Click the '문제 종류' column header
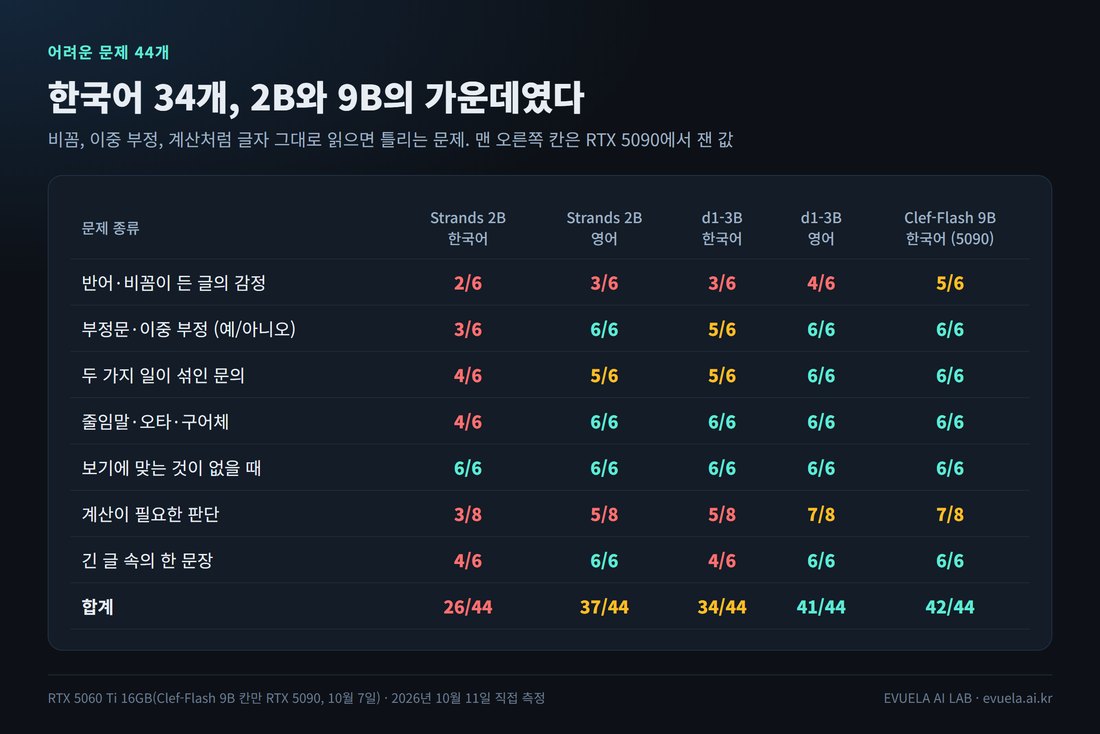 110,228
